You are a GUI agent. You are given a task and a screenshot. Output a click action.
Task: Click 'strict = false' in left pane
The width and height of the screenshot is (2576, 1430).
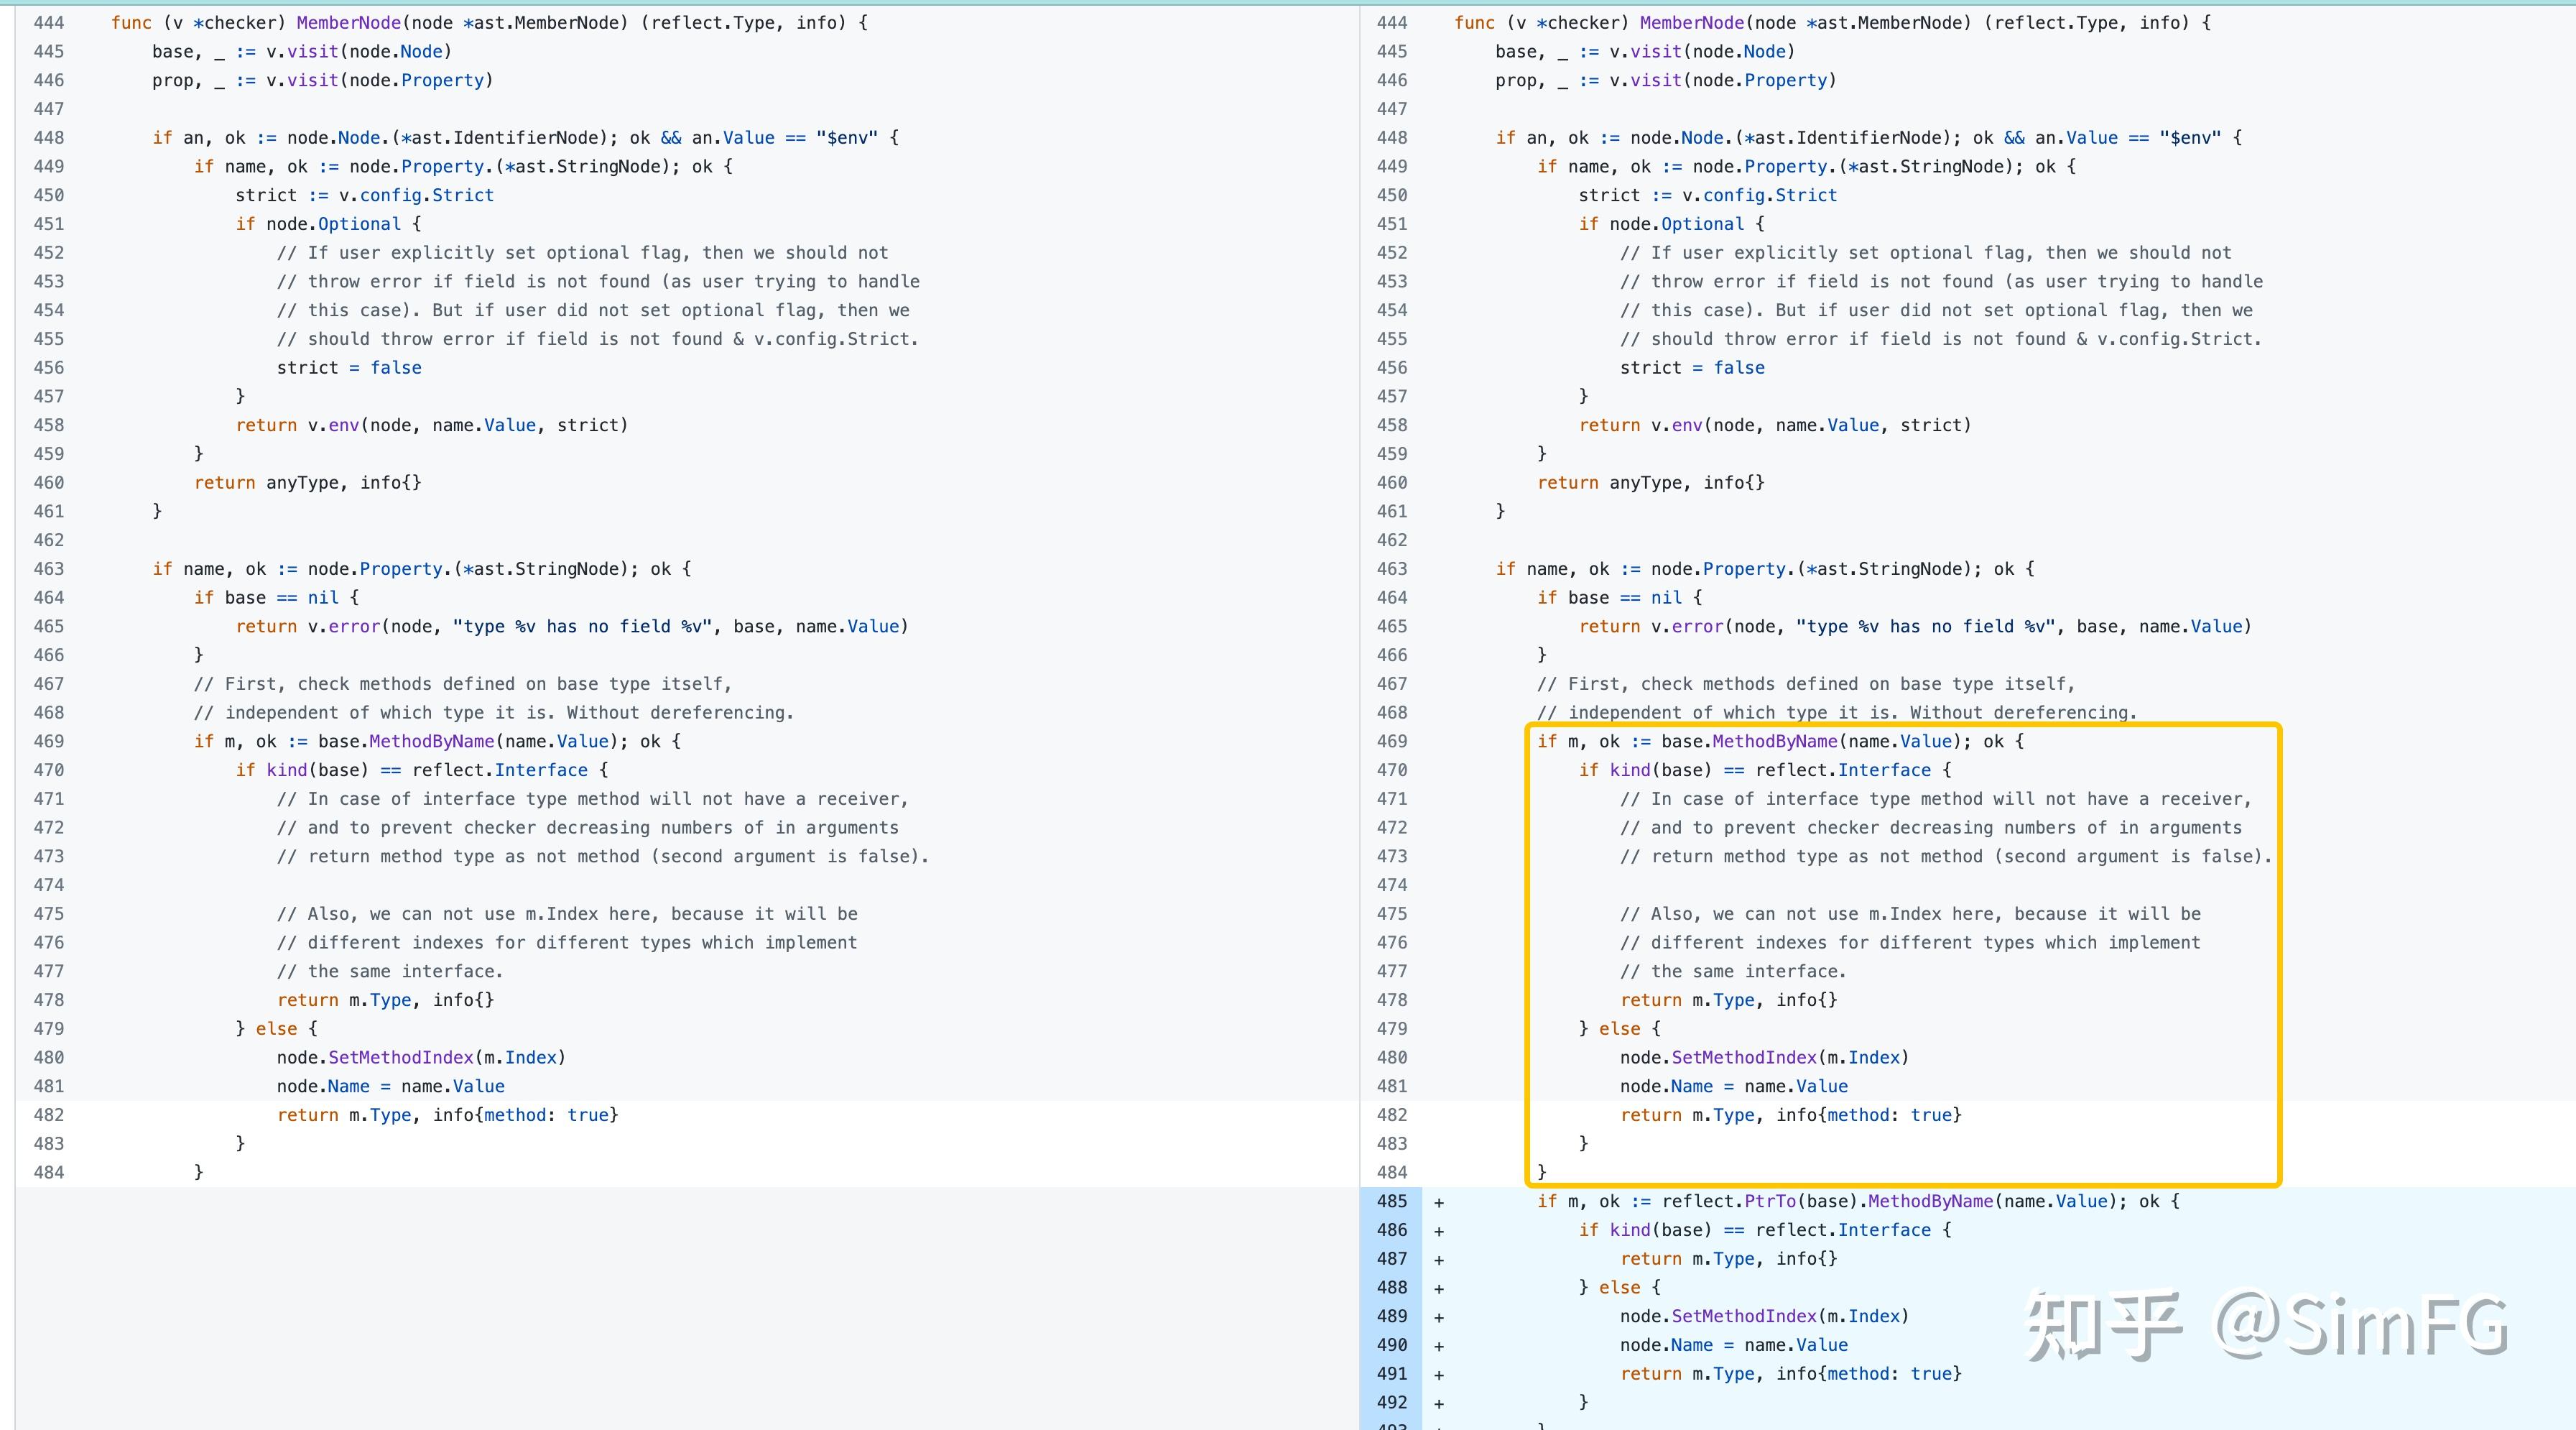(349, 367)
